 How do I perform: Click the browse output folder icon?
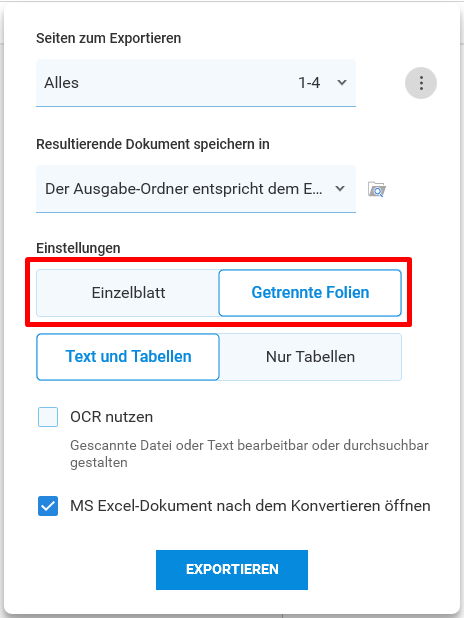tap(376, 189)
